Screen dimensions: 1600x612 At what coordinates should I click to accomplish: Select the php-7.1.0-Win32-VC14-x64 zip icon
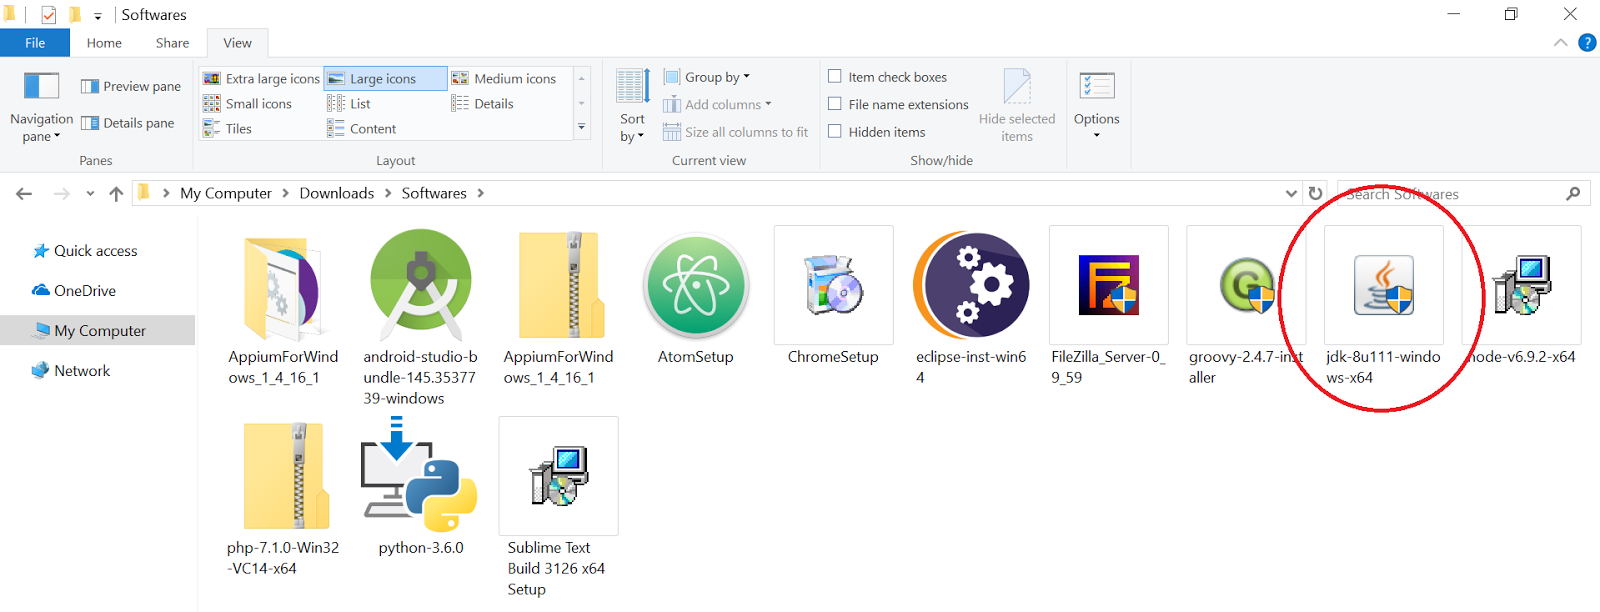coord(285,476)
